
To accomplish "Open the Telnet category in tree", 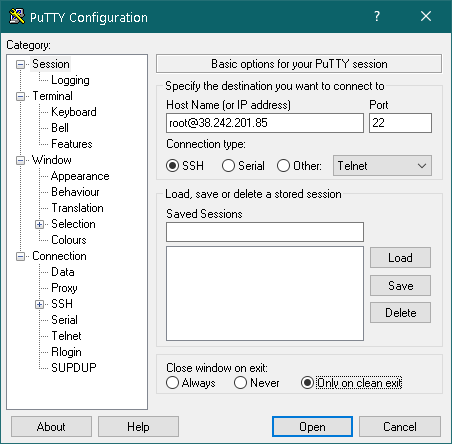I will (x=66, y=336).
